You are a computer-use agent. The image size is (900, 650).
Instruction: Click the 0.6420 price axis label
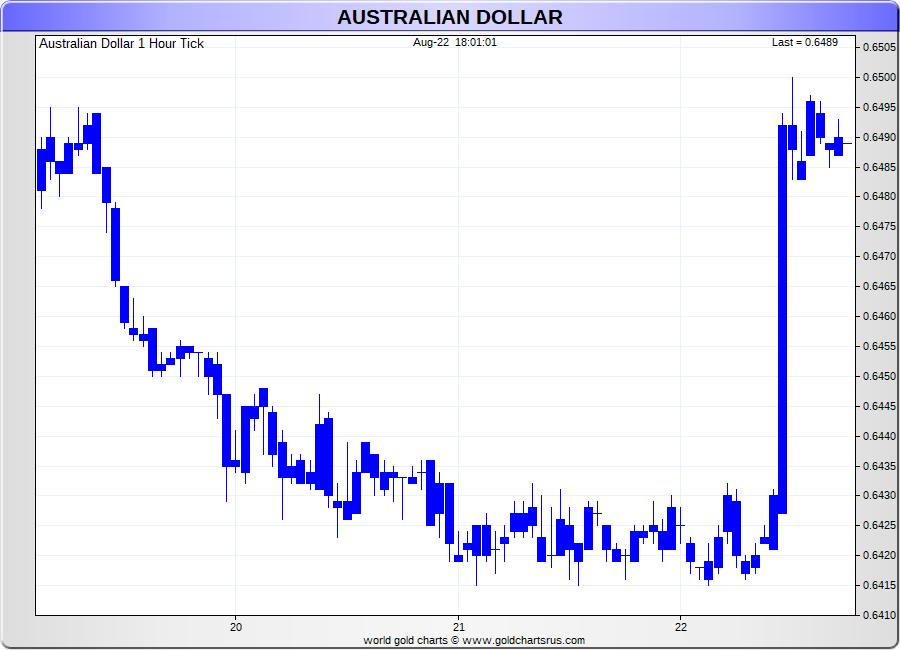pos(879,555)
